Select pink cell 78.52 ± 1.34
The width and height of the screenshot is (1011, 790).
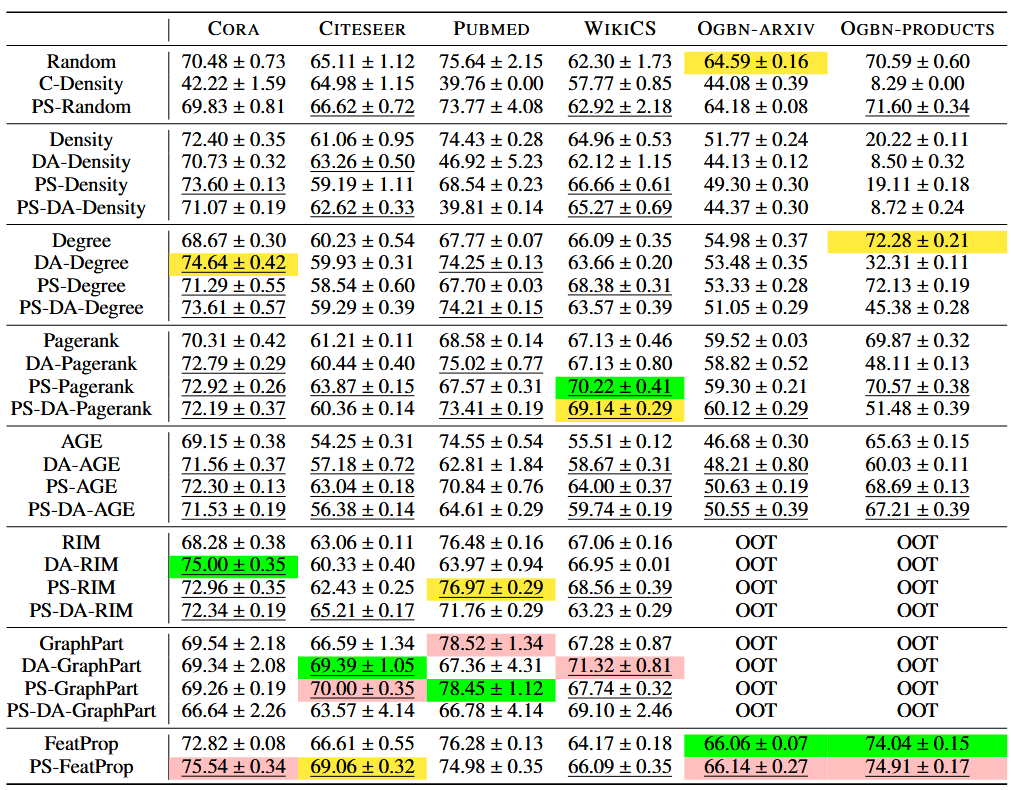pyautogui.click(x=491, y=644)
